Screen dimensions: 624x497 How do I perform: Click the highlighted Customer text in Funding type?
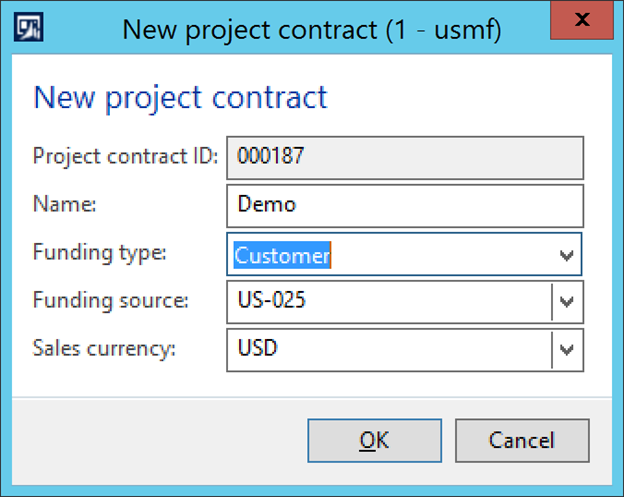click(x=283, y=256)
